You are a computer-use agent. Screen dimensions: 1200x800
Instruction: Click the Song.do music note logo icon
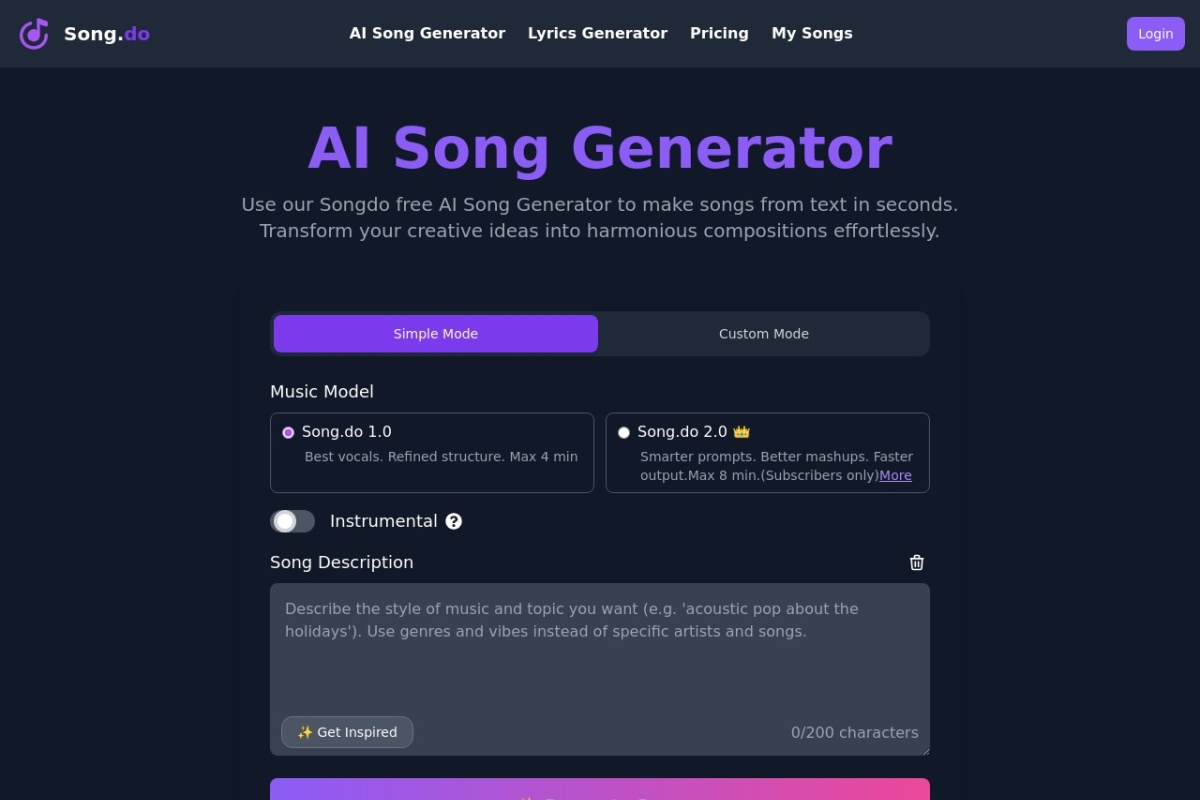click(x=34, y=34)
